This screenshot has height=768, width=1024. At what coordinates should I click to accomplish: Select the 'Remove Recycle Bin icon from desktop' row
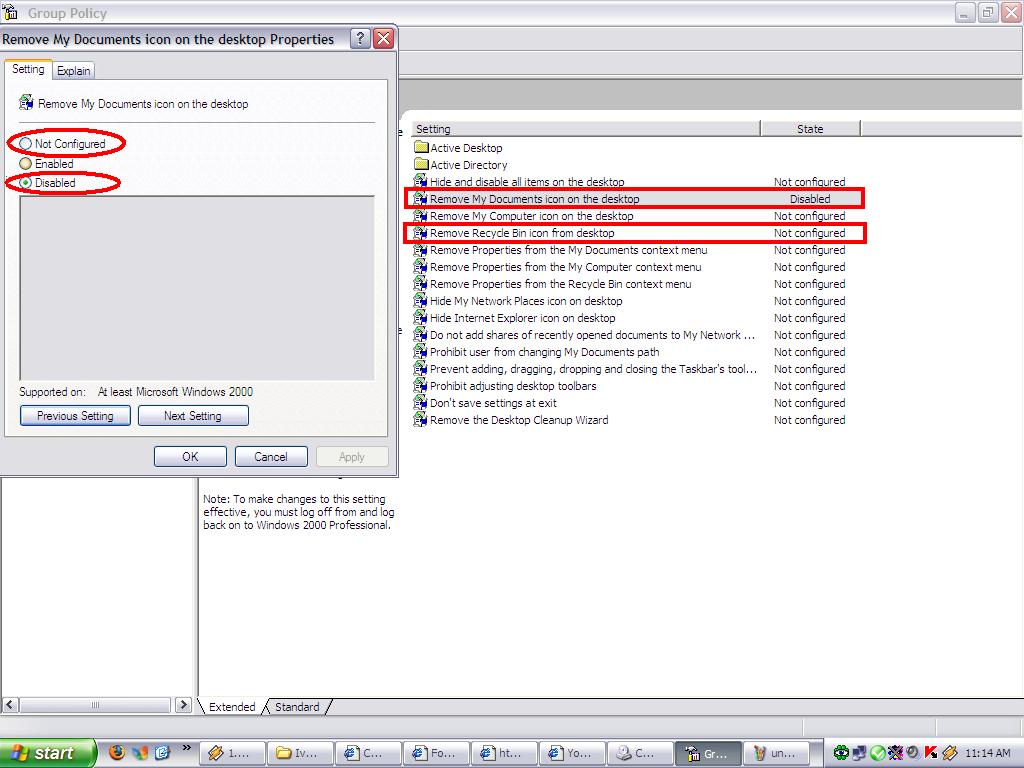635,232
